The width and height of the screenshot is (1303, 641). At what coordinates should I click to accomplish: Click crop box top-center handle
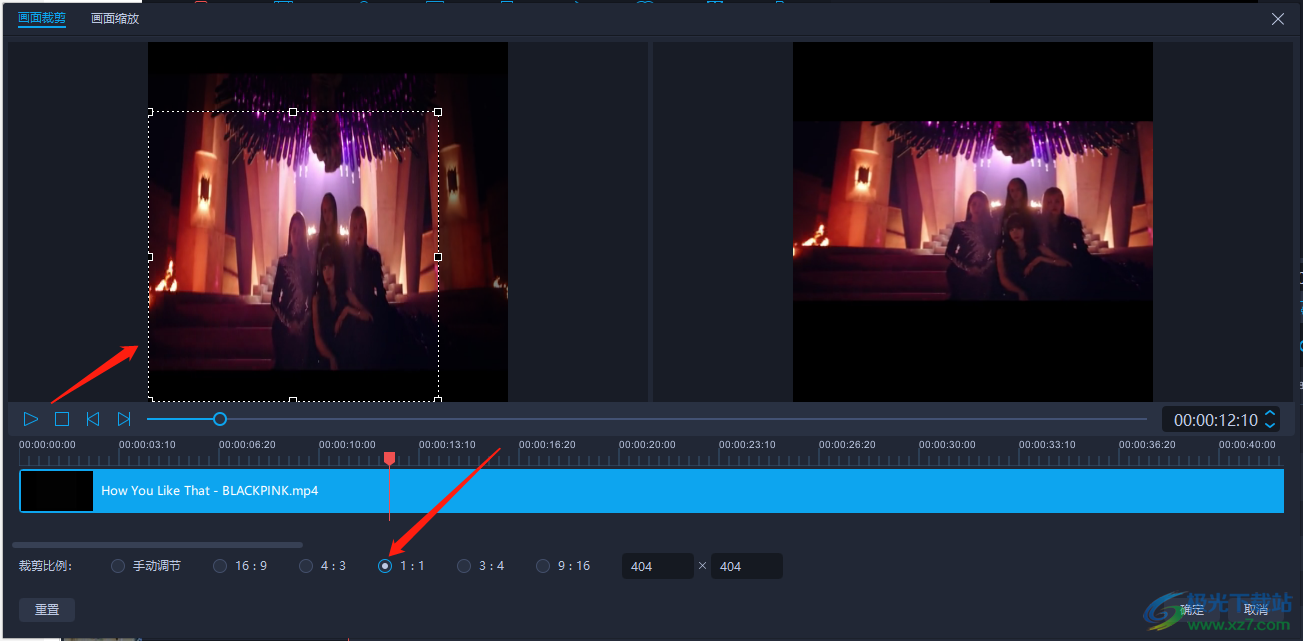click(x=293, y=112)
